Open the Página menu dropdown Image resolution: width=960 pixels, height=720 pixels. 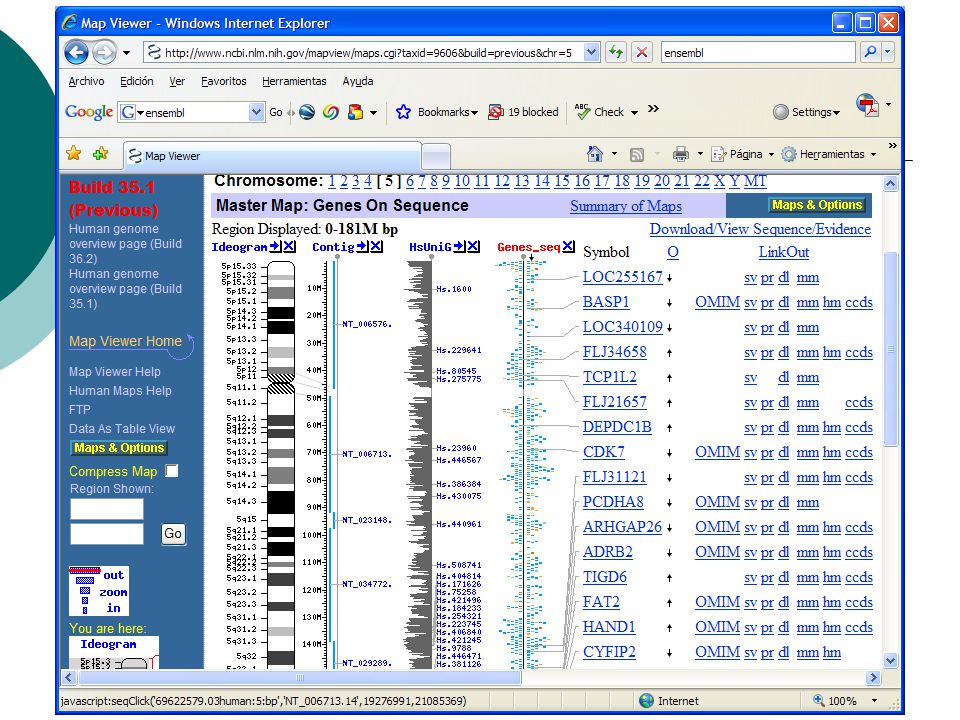click(x=771, y=154)
